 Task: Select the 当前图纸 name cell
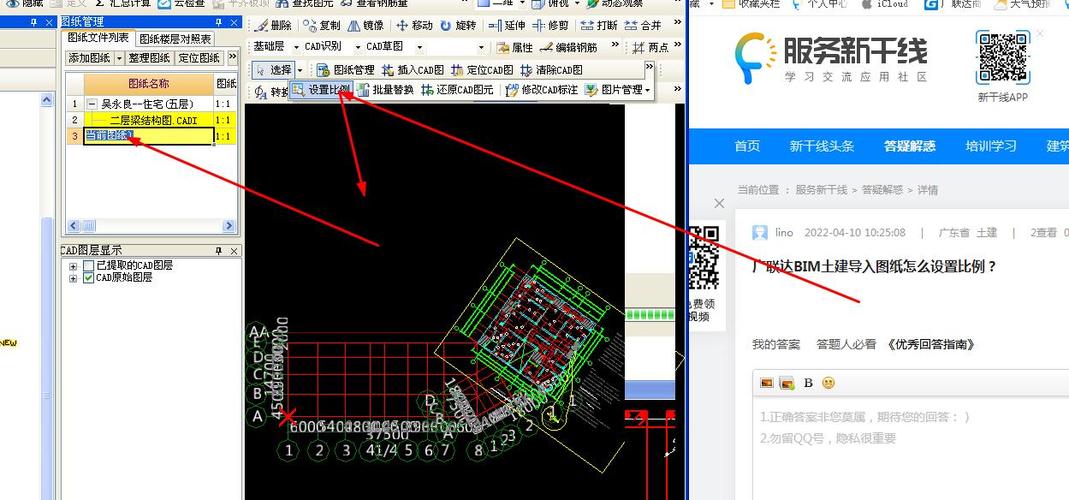pos(149,136)
